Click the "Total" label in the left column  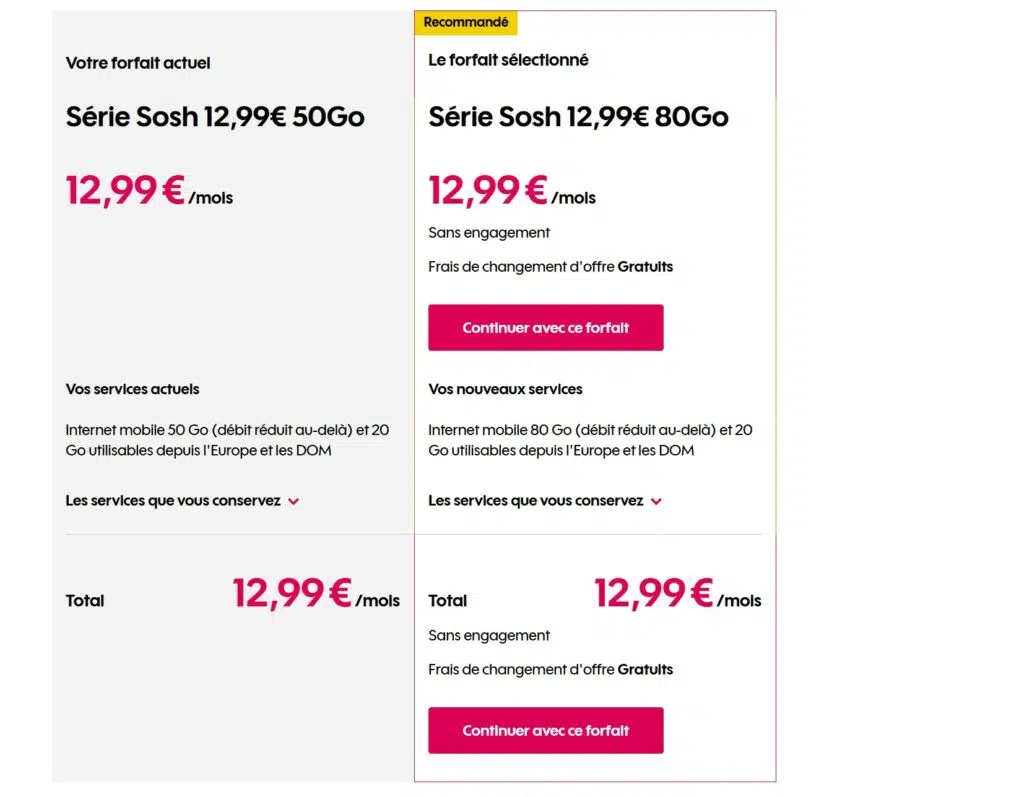click(x=84, y=600)
